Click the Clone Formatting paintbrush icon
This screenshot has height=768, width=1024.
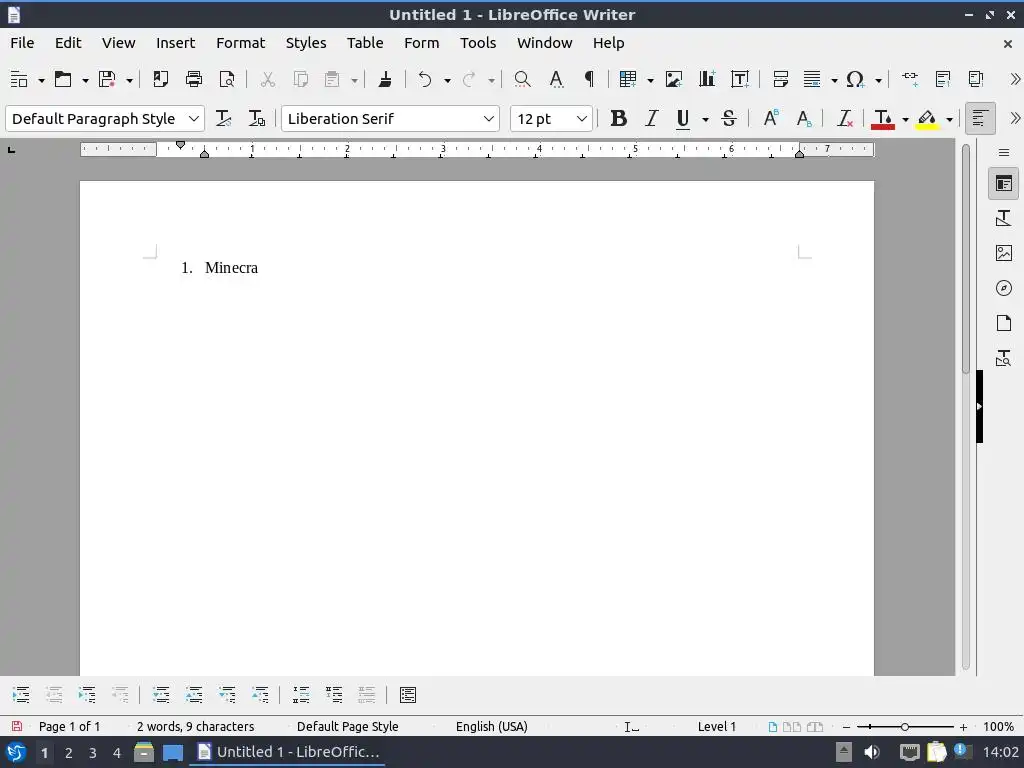pos(385,79)
